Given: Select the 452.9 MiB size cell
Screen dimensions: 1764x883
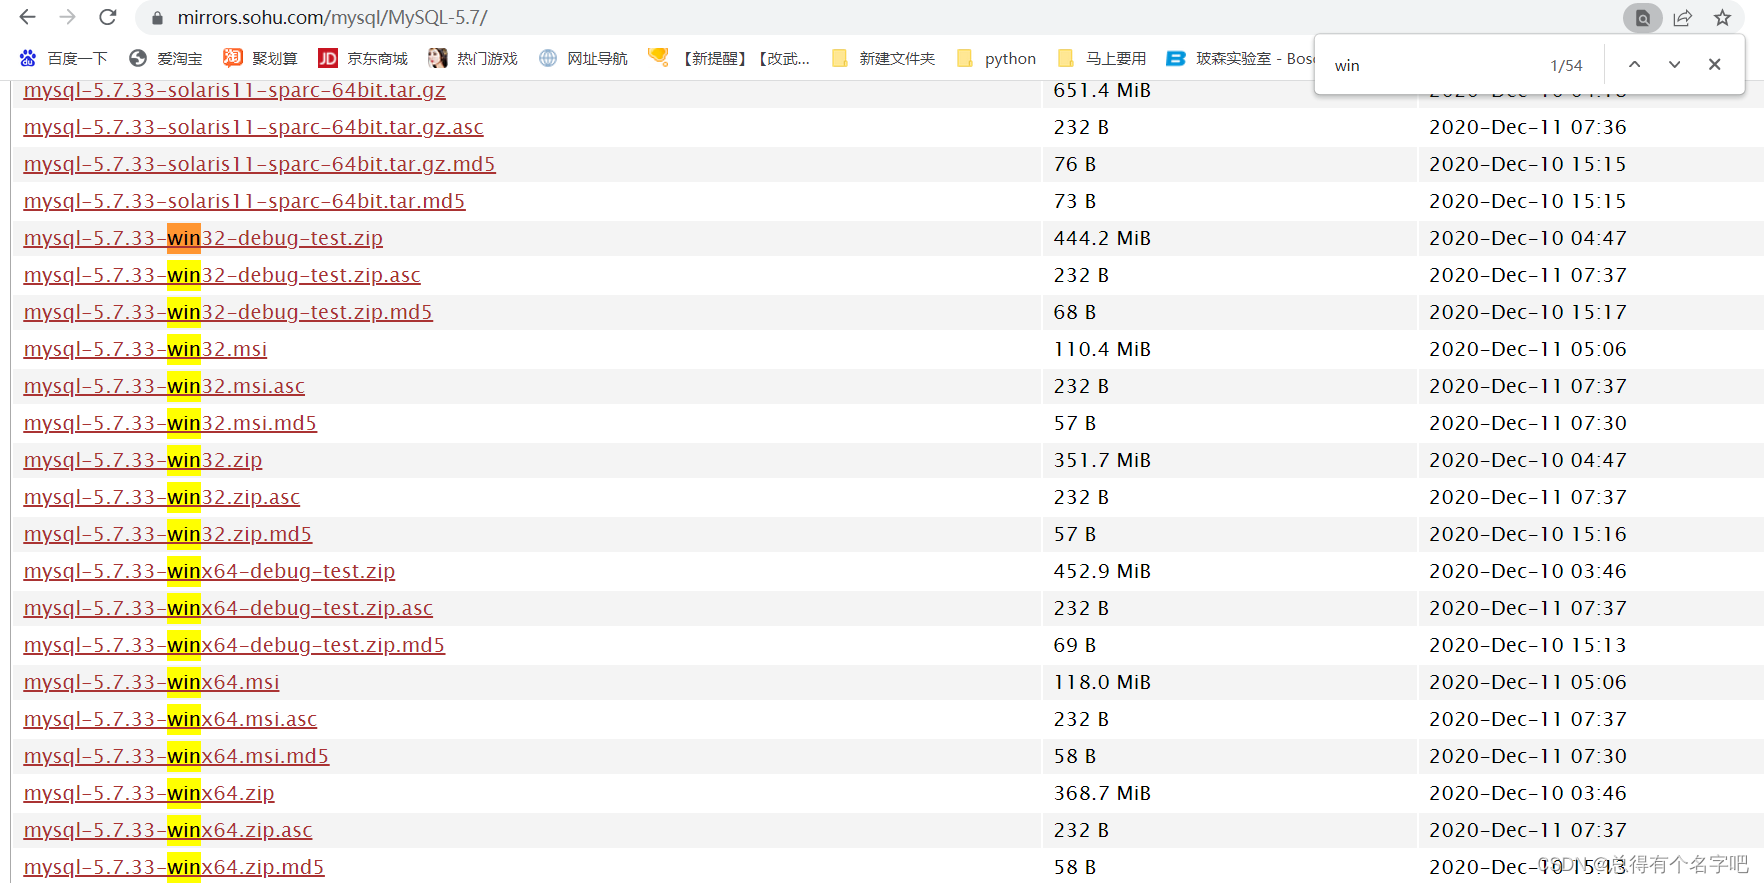Looking at the screenshot, I should coord(1102,571).
